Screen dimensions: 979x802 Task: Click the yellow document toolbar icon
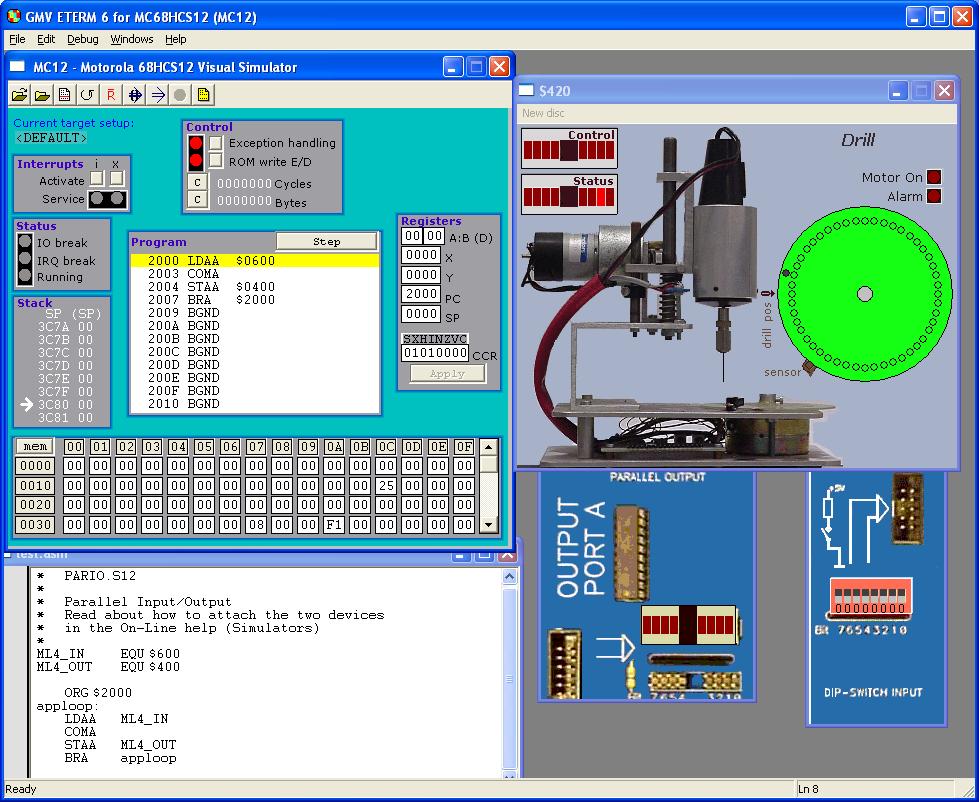pos(203,95)
